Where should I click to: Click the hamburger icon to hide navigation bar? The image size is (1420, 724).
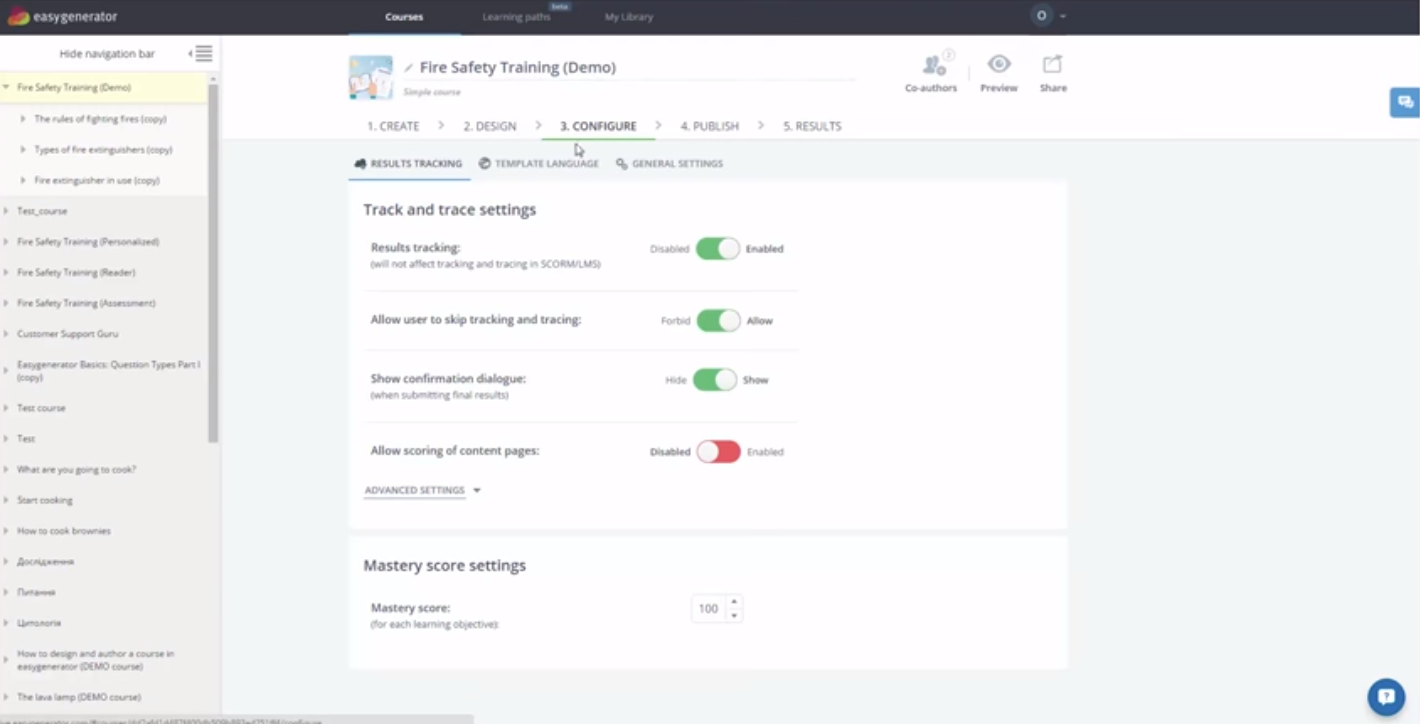203,53
